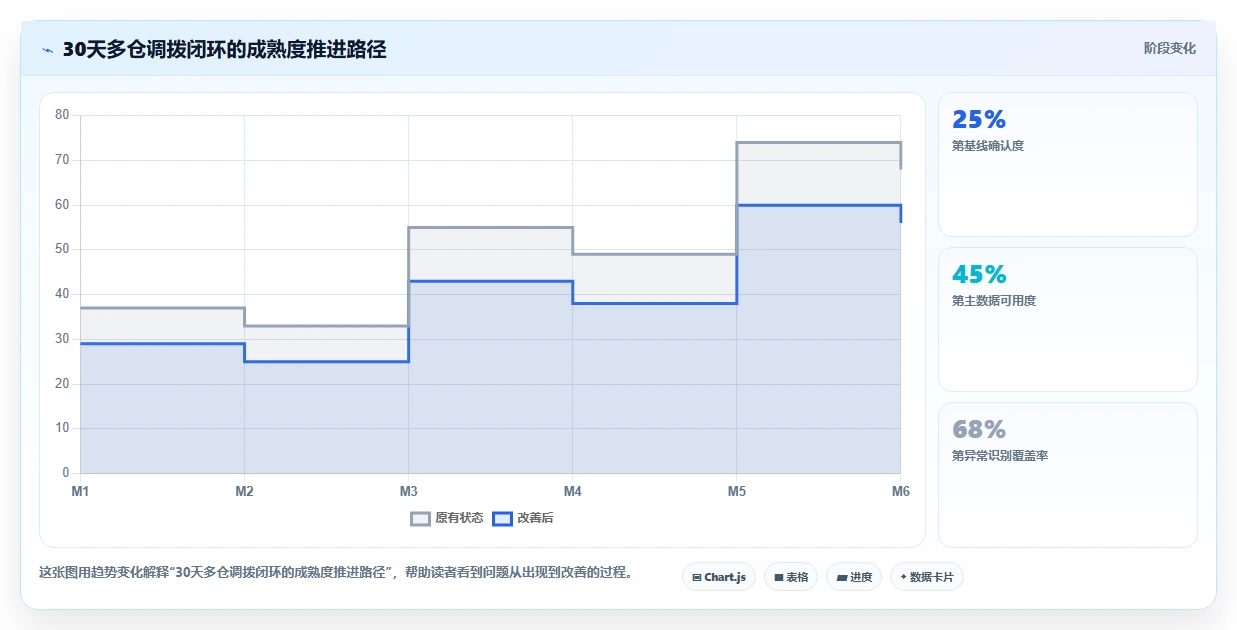The height and width of the screenshot is (630, 1237).
Task: Click the chart description sentence below the chart
Action: pos(336,573)
